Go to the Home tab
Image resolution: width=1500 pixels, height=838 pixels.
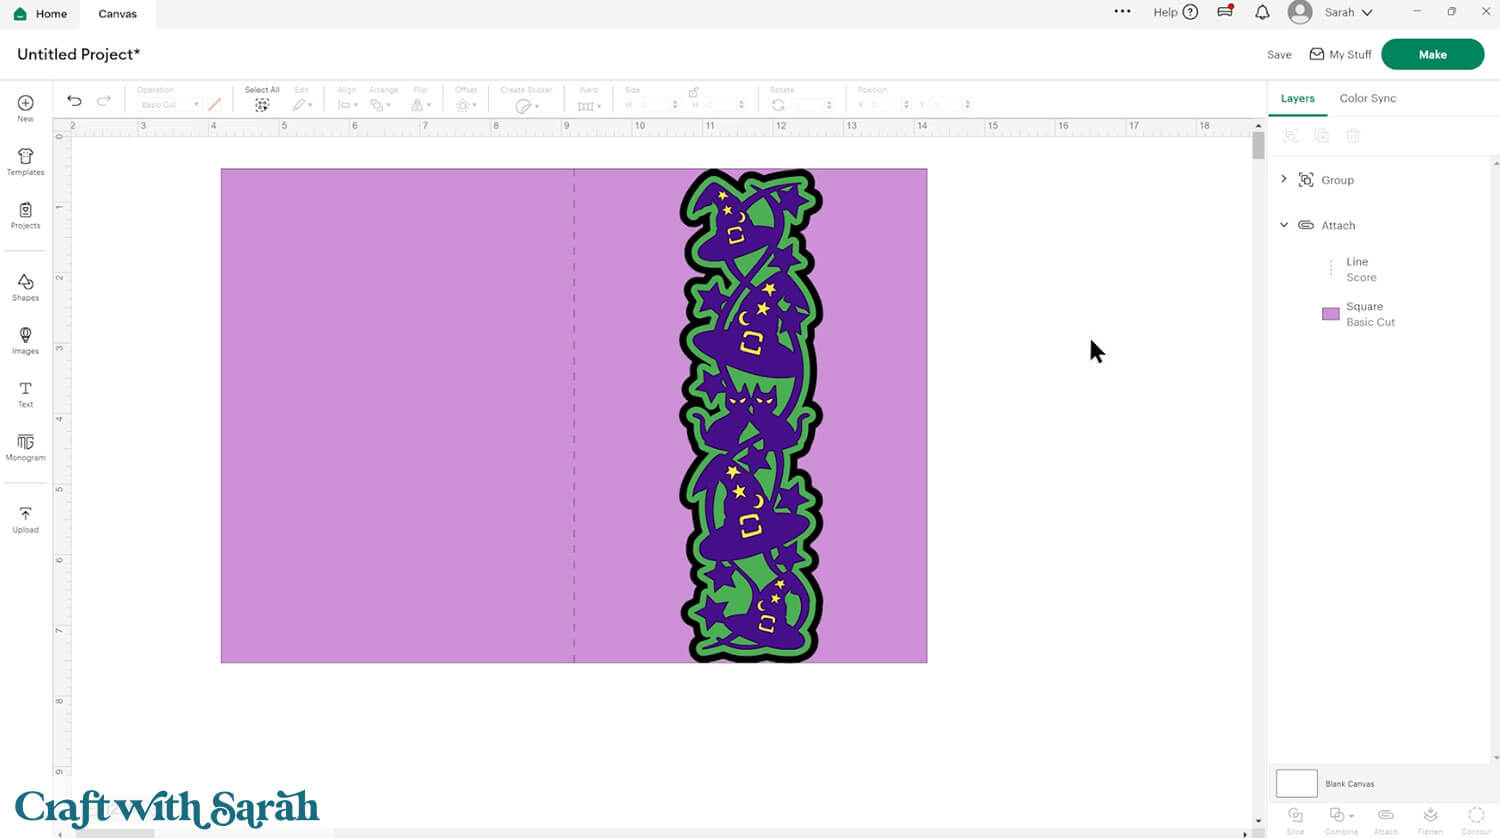coord(42,14)
